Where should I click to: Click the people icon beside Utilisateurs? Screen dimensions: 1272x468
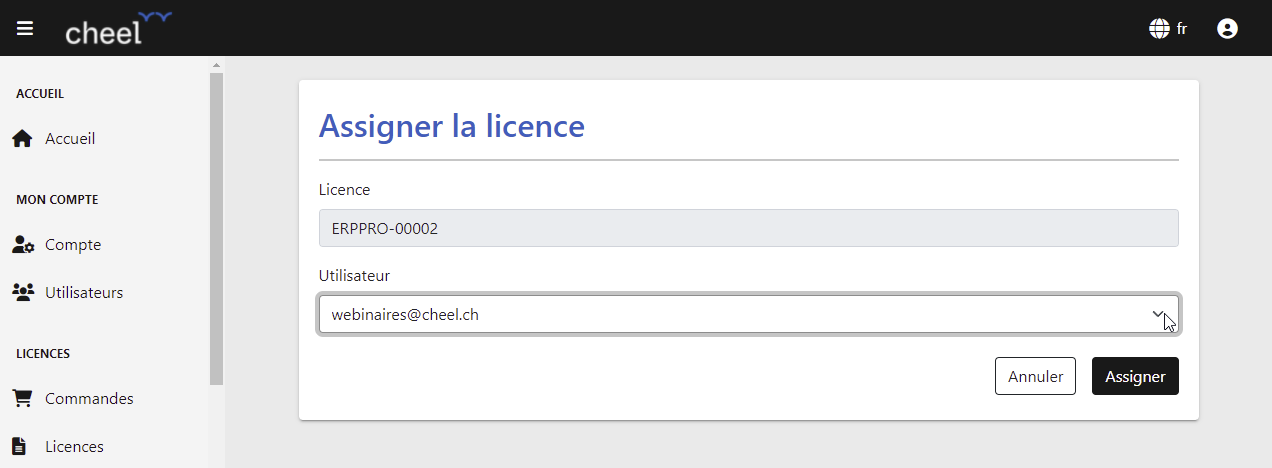[23, 293]
